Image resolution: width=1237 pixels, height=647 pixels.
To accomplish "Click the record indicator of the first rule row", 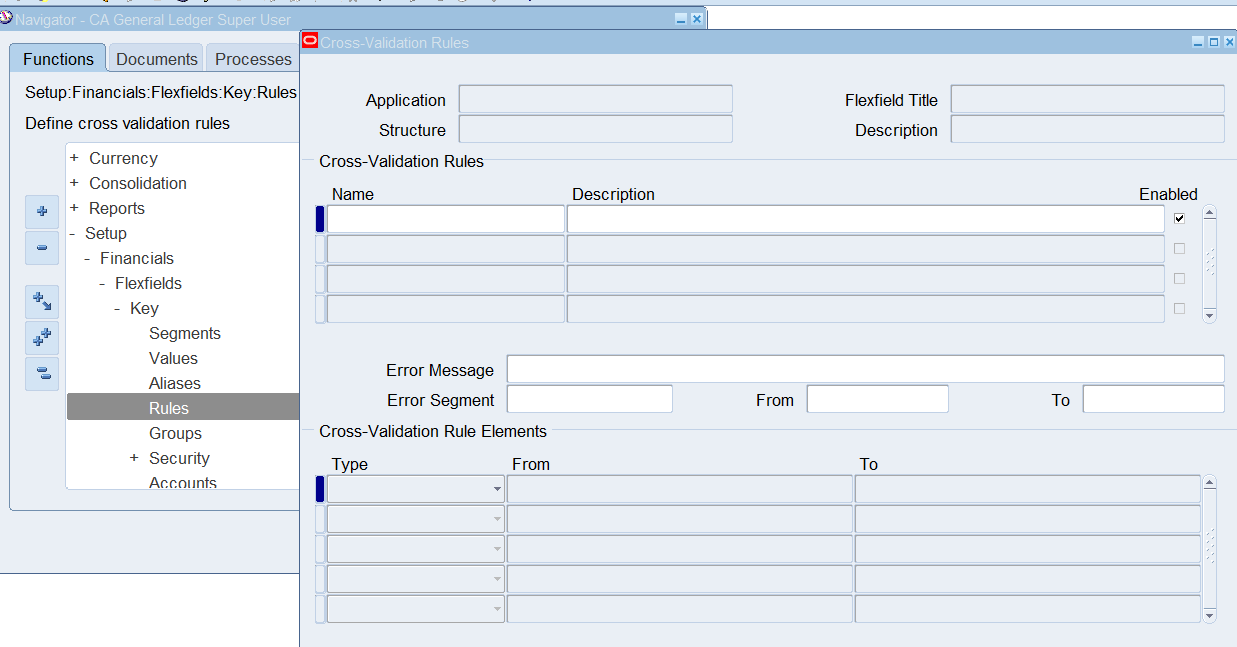I will point(320,219).
